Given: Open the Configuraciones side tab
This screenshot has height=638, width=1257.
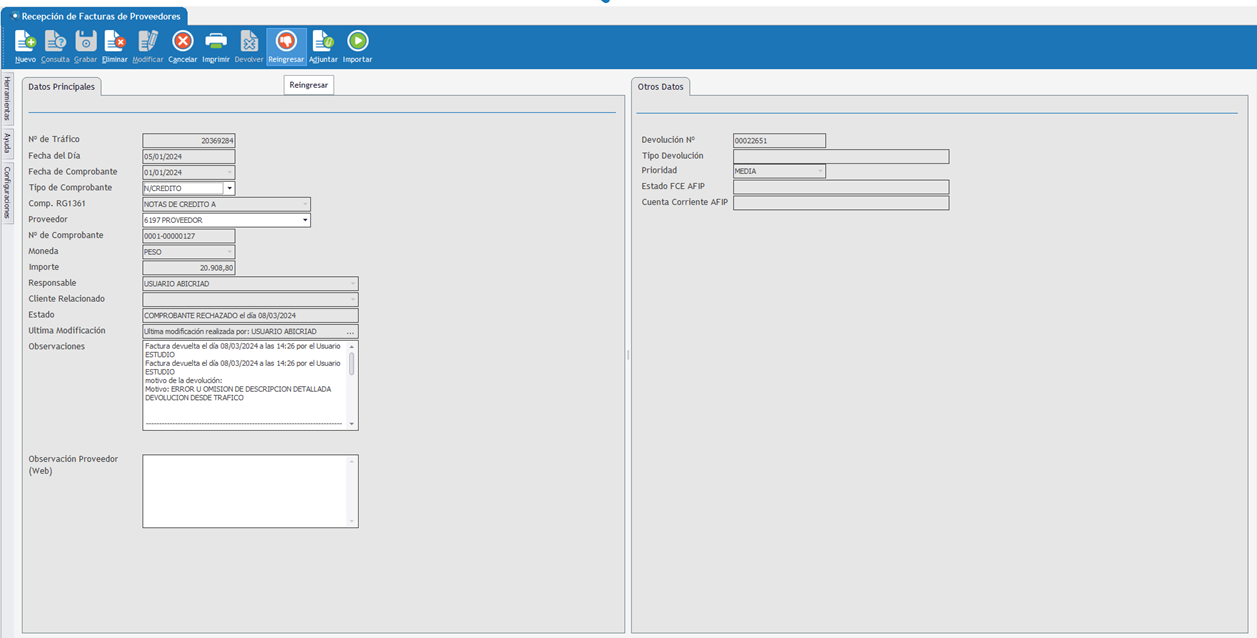Looking at the screenshot, I should (x=7, y=192).
